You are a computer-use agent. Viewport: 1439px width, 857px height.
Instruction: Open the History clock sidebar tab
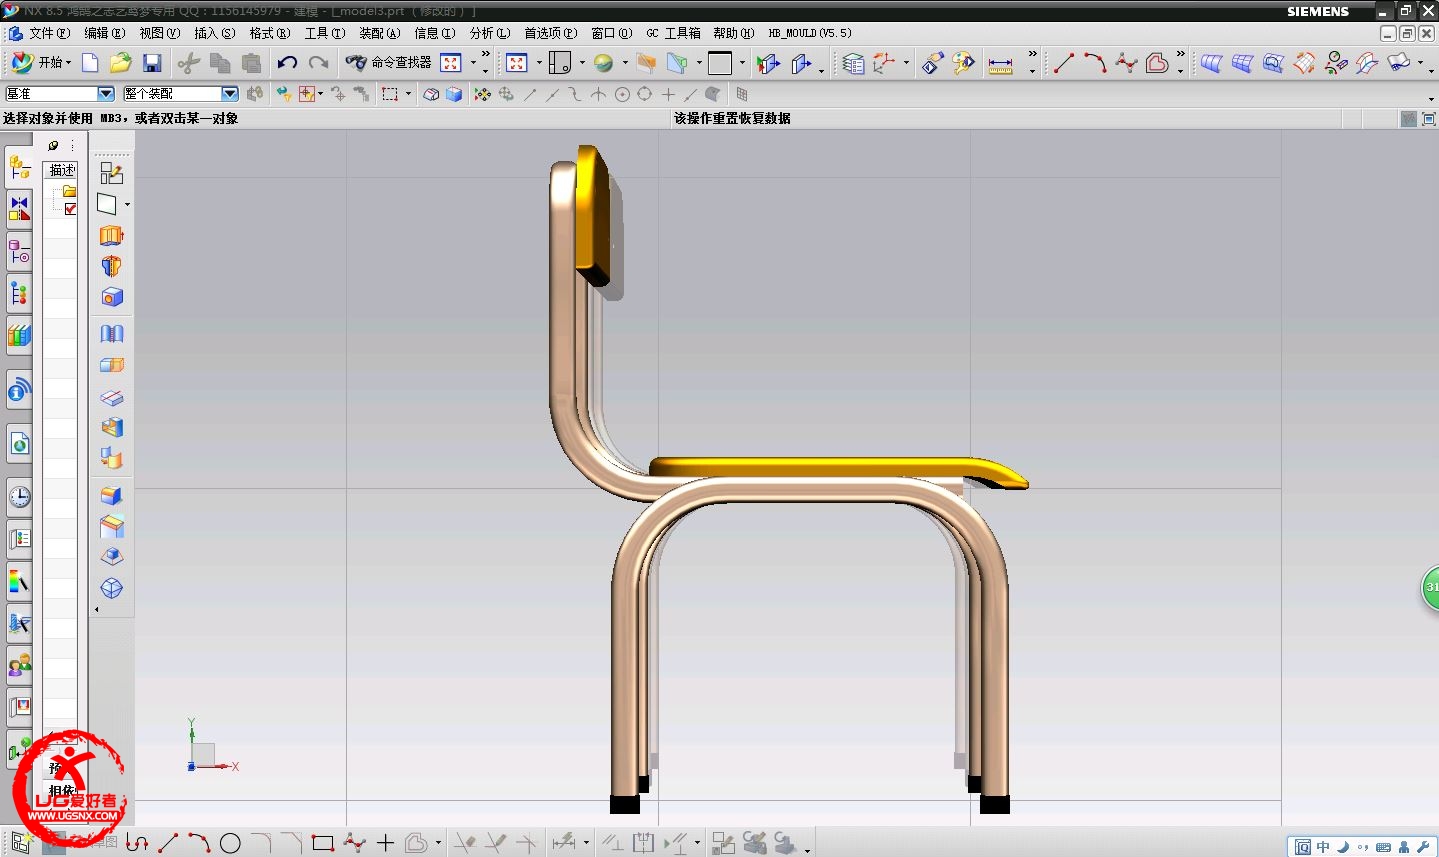pos(19,496)
